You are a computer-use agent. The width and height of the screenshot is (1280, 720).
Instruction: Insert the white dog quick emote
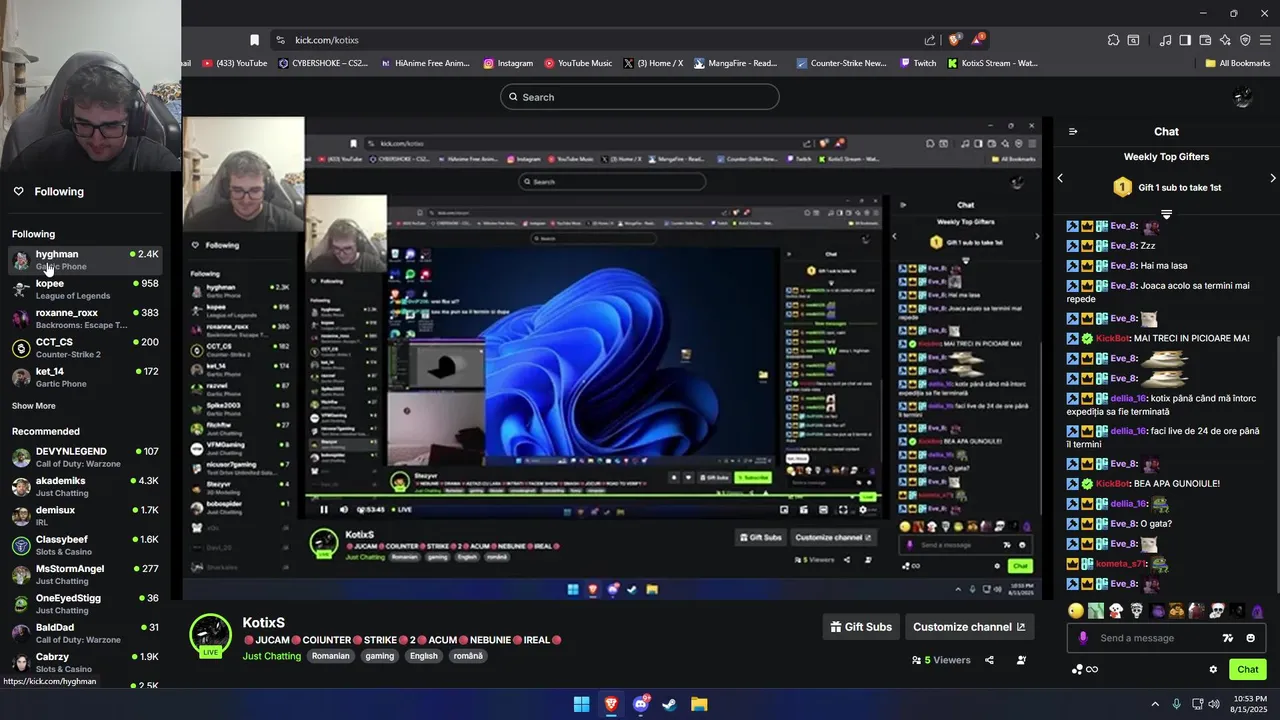(1116, 610)
